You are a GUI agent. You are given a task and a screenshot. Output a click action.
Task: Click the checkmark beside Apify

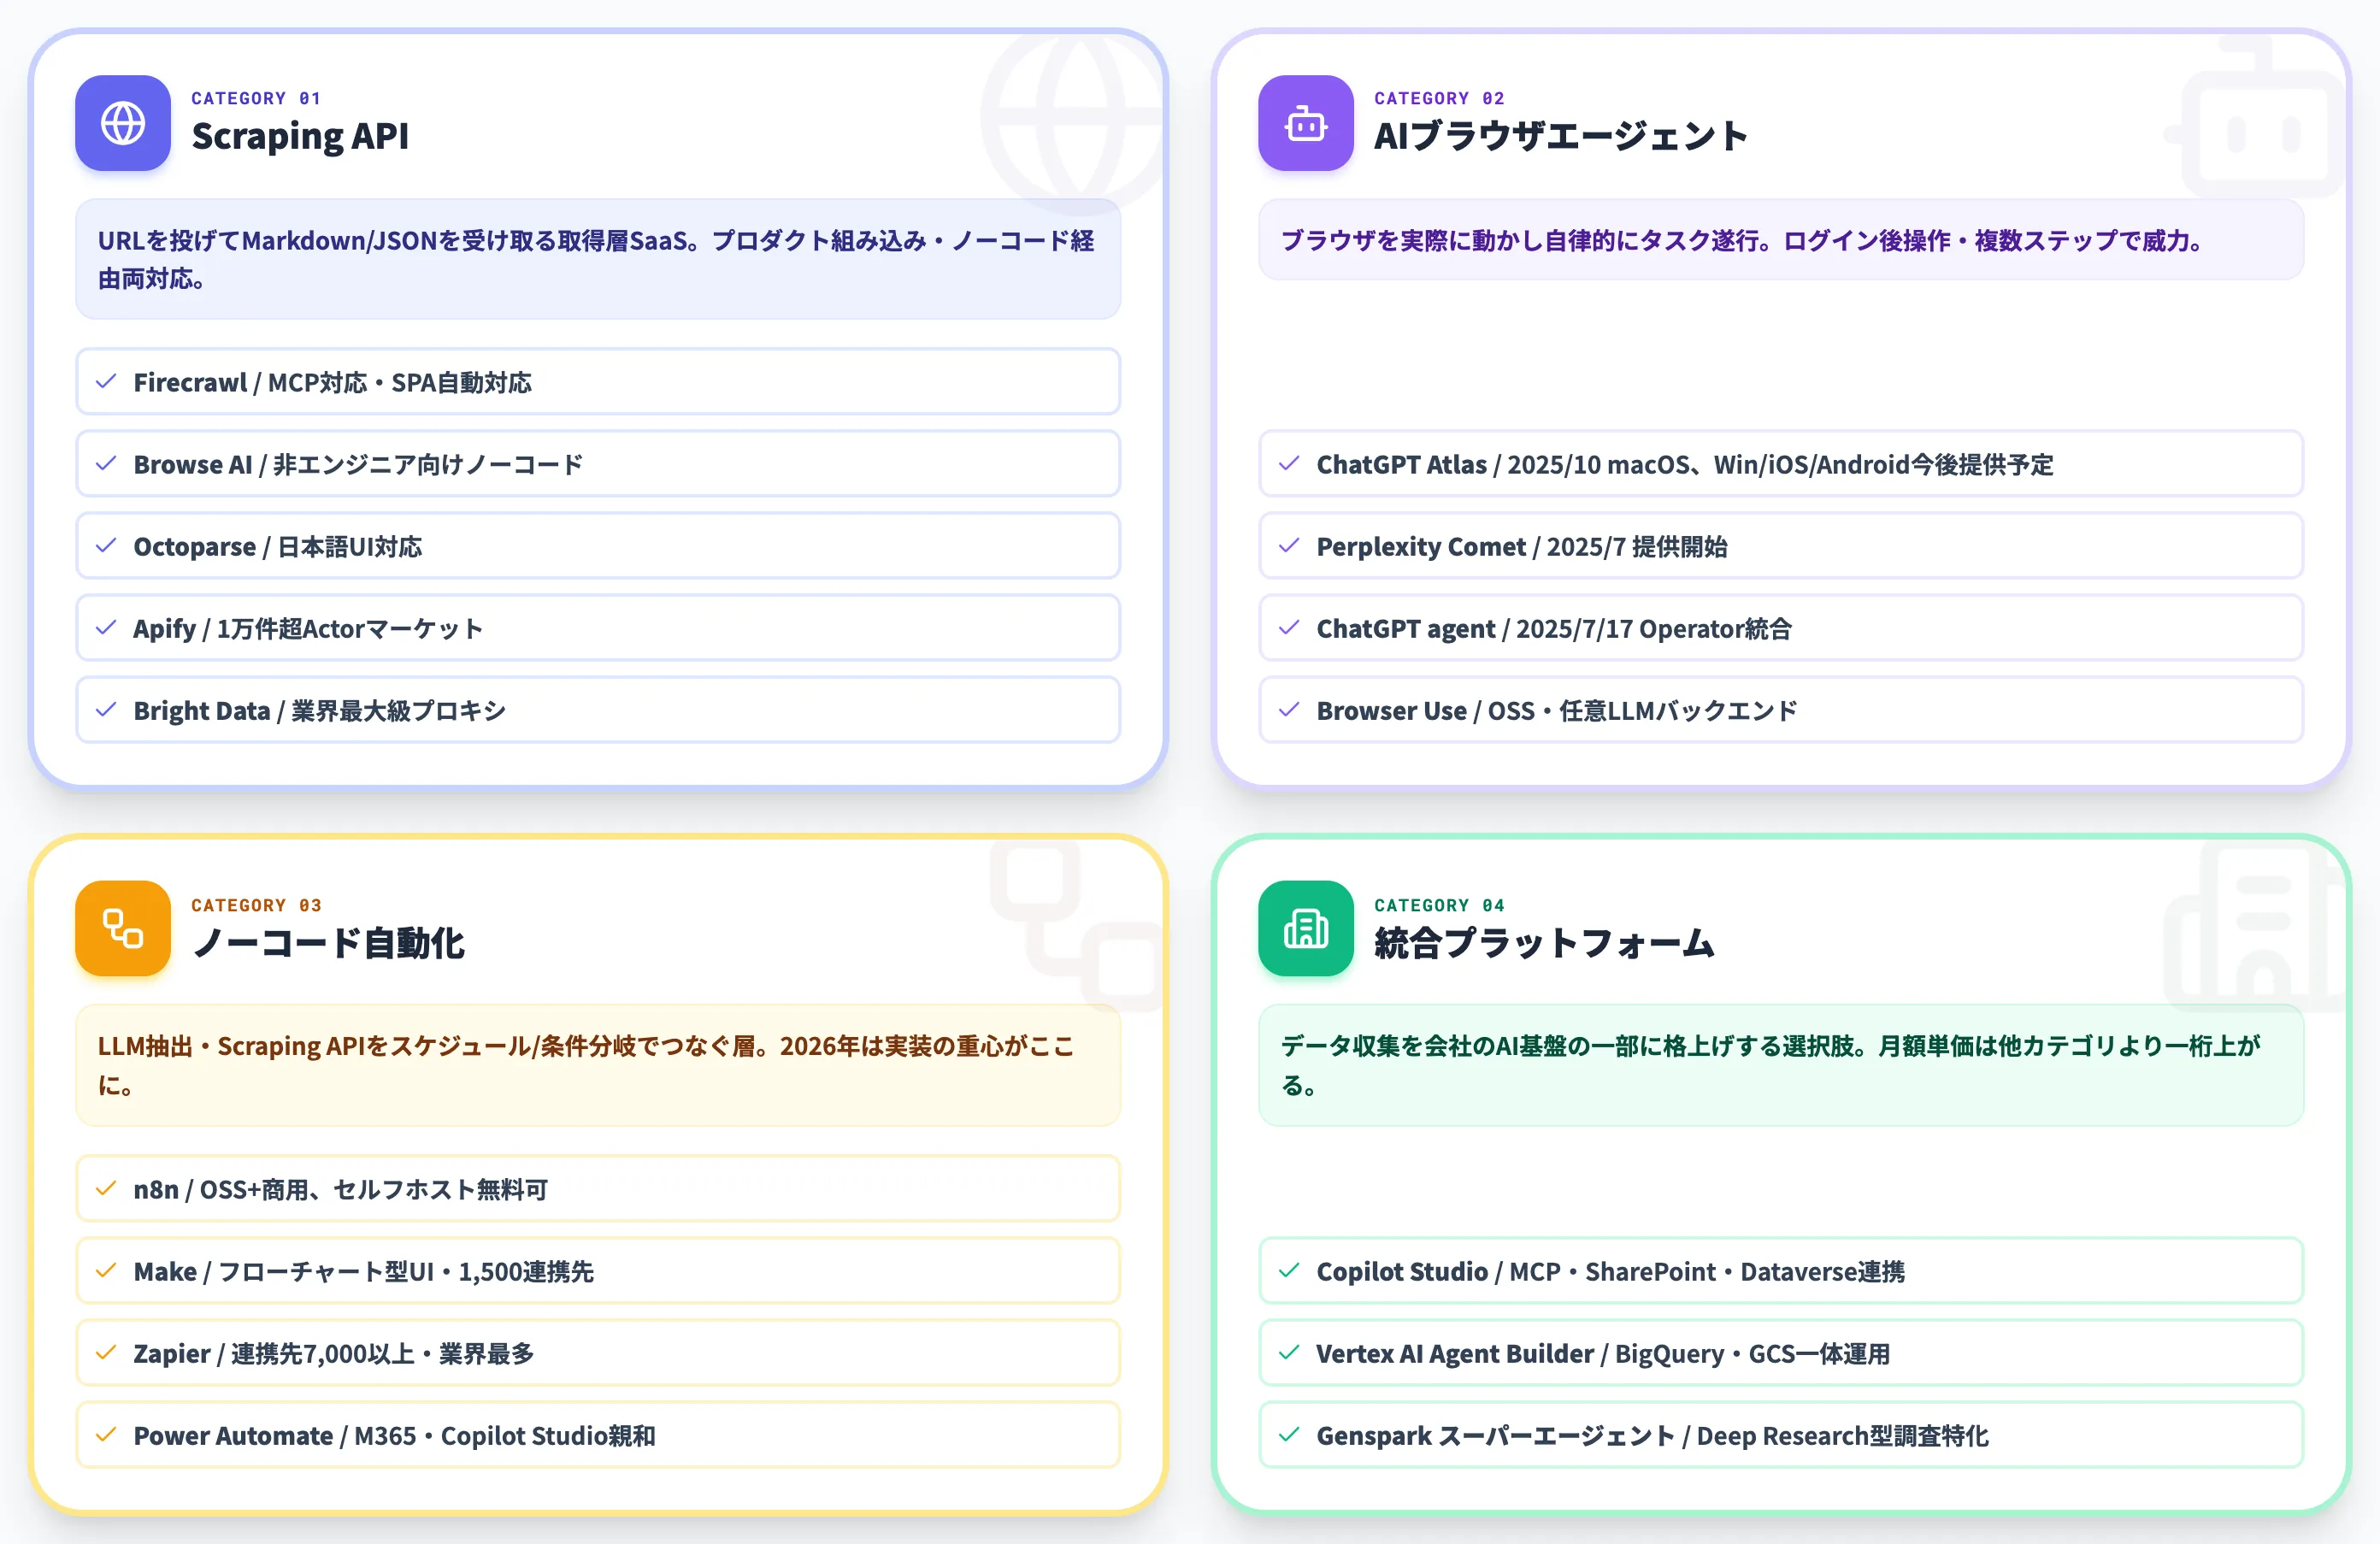(x=106, y=628)
